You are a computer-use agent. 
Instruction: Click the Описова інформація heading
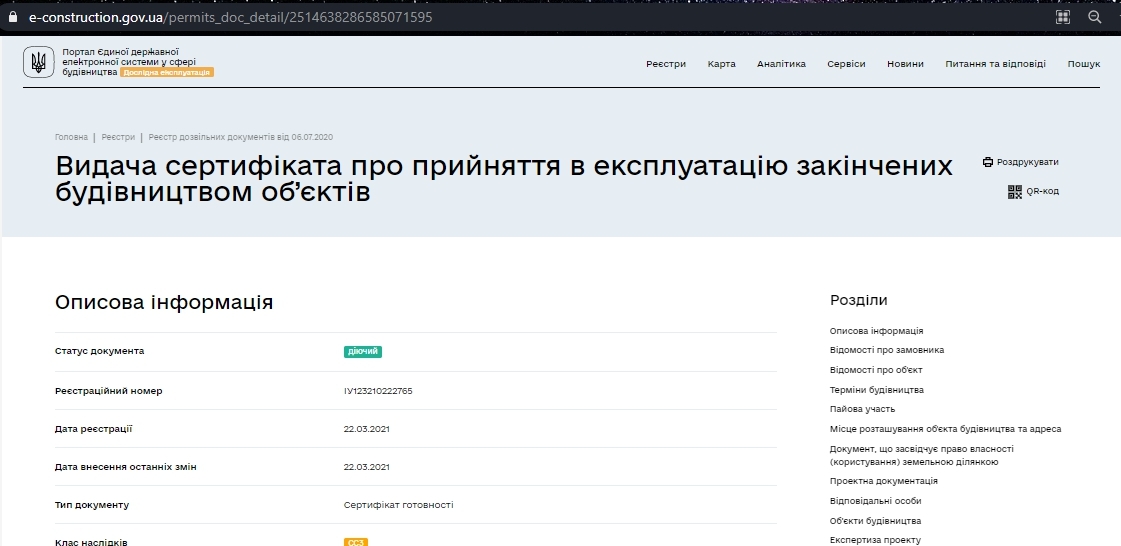click(x=164, y=302)
